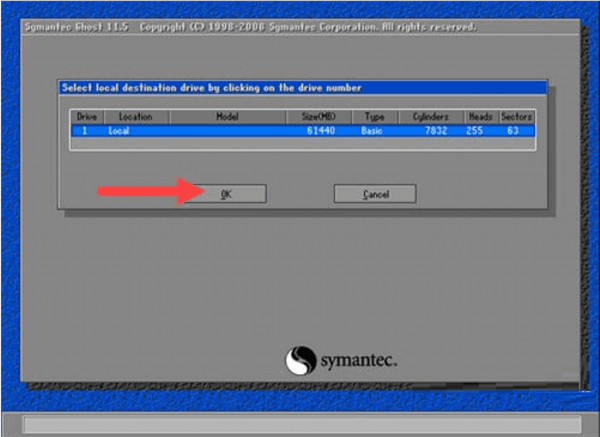Screen dimensions: 600x437
Task: Click the Sectors column header
Action: point(517,116)
